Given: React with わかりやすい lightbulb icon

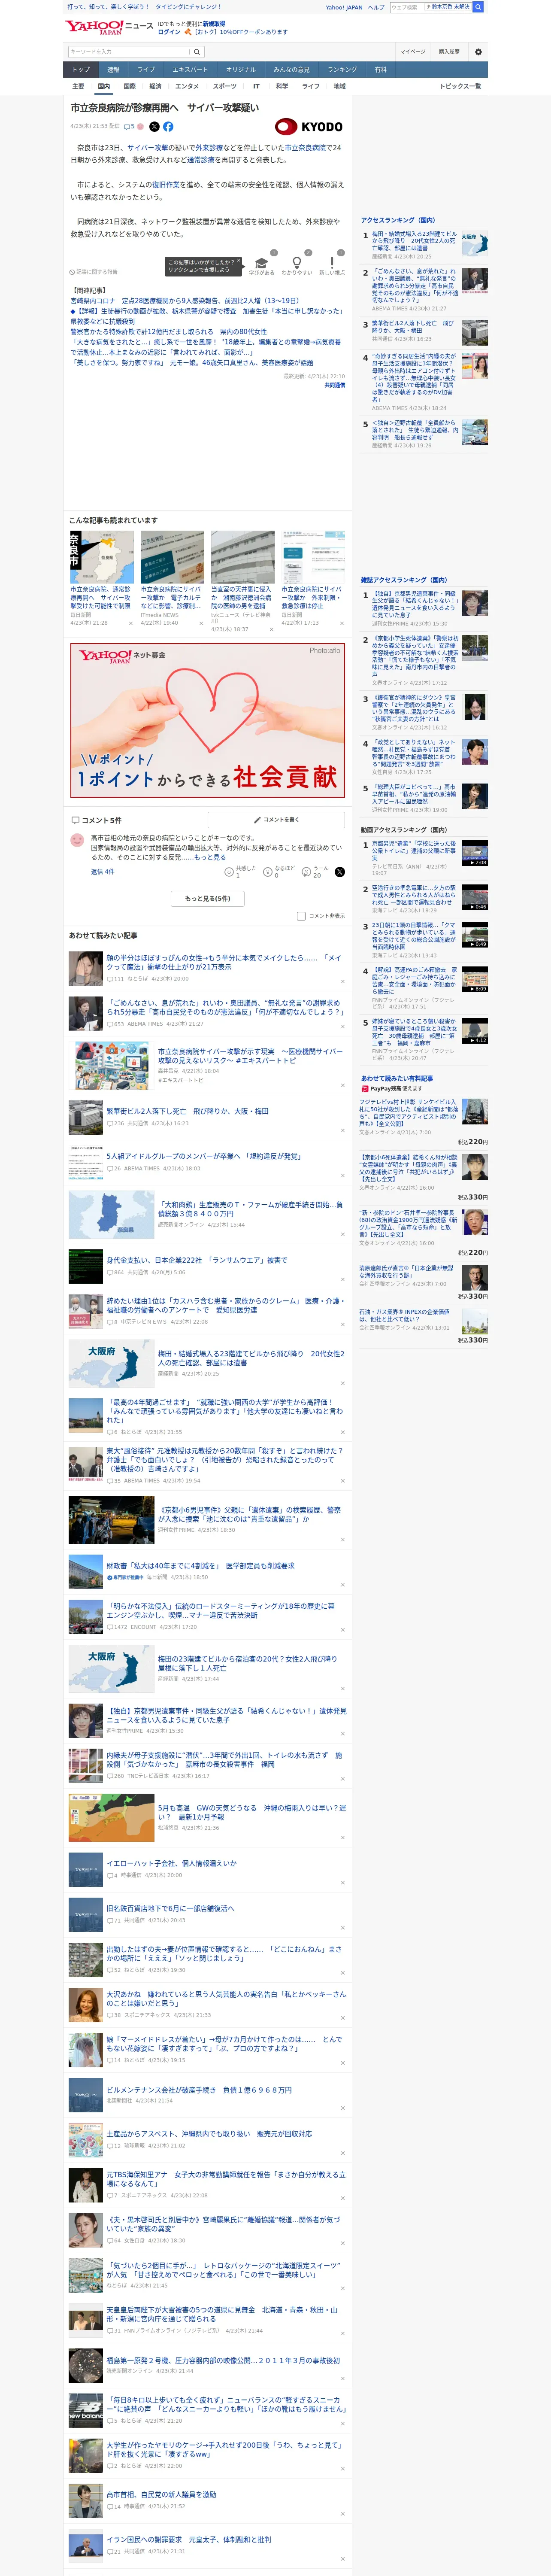Looking at the screenshot, I should pyautogui.click(x=296, y=263).
